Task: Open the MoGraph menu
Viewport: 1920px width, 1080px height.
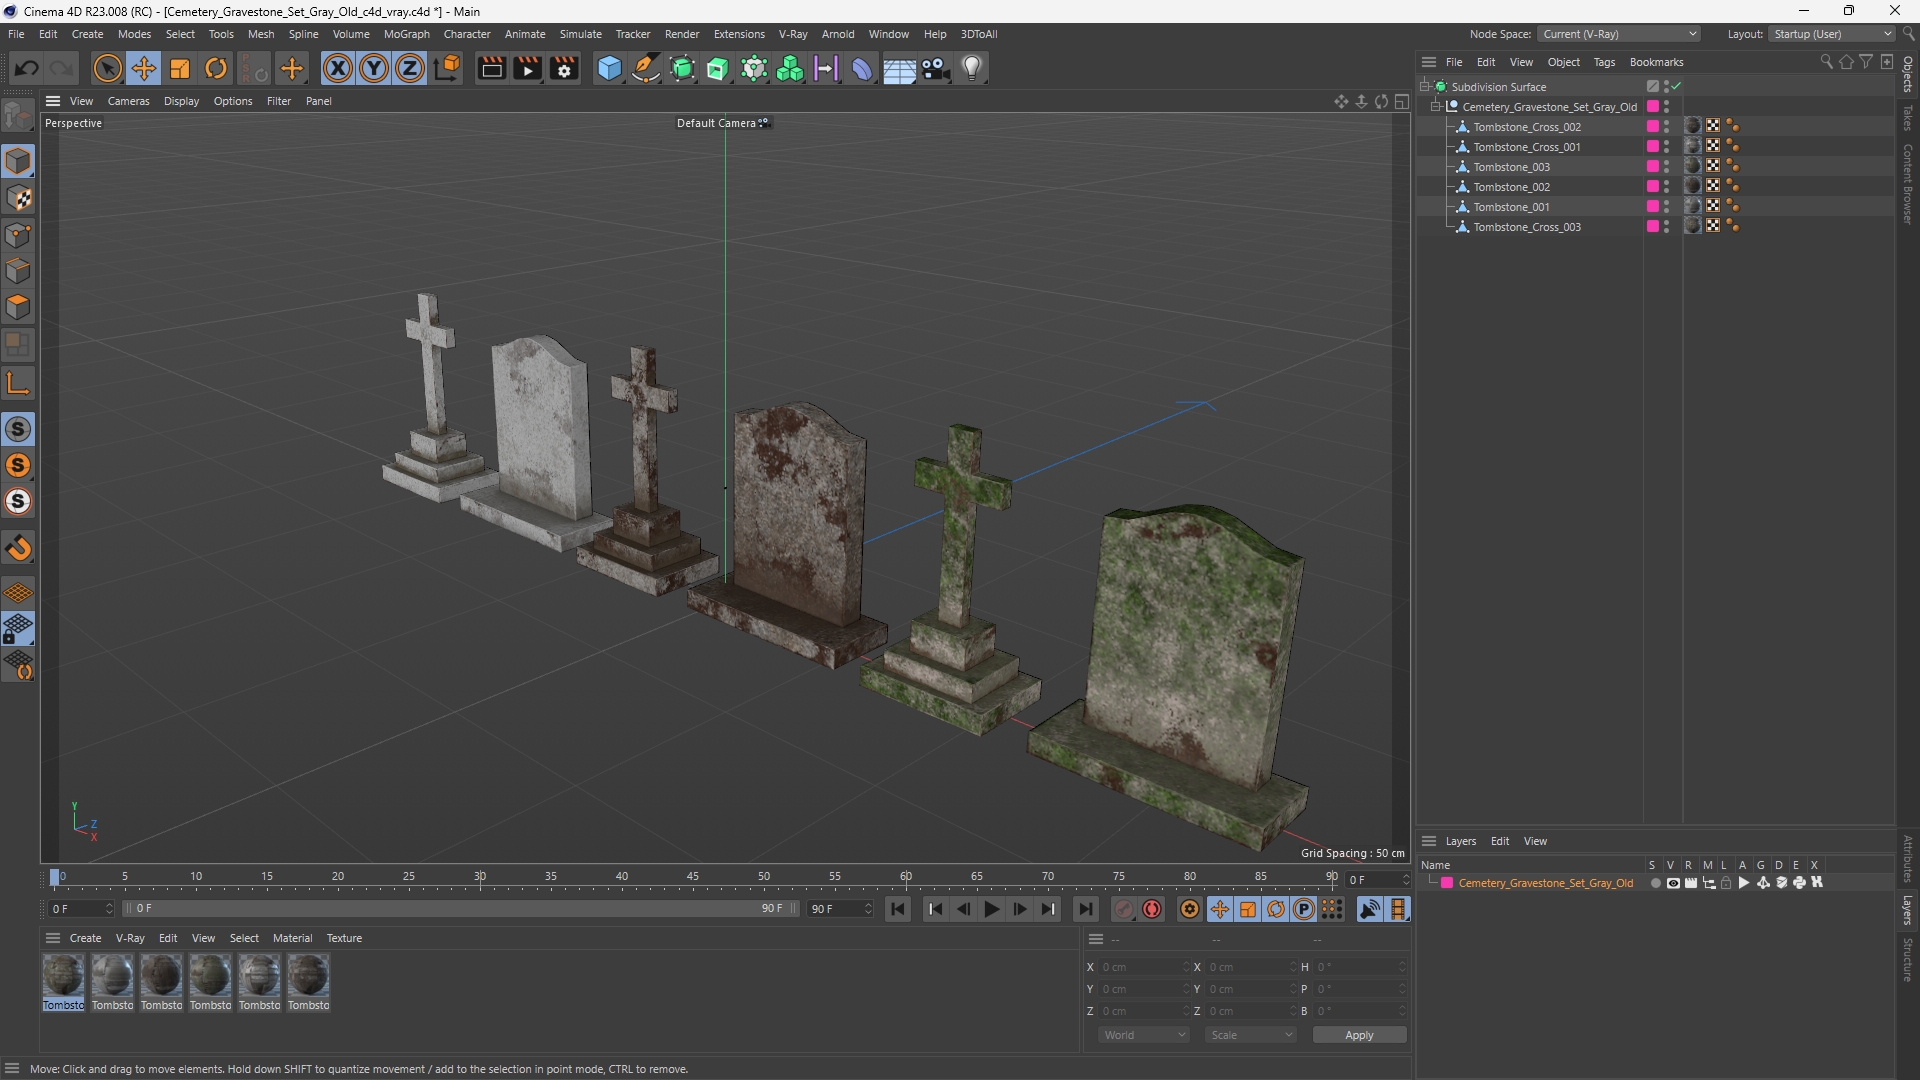Action: pos(406,34)
